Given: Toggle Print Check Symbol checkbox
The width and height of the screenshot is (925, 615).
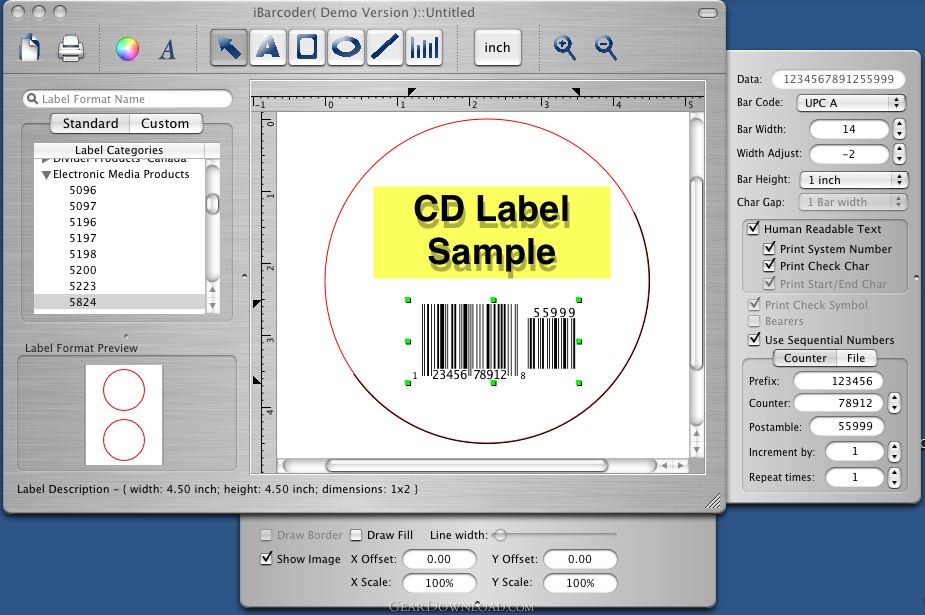Looking at the screenshot, I should click(754, 304).
